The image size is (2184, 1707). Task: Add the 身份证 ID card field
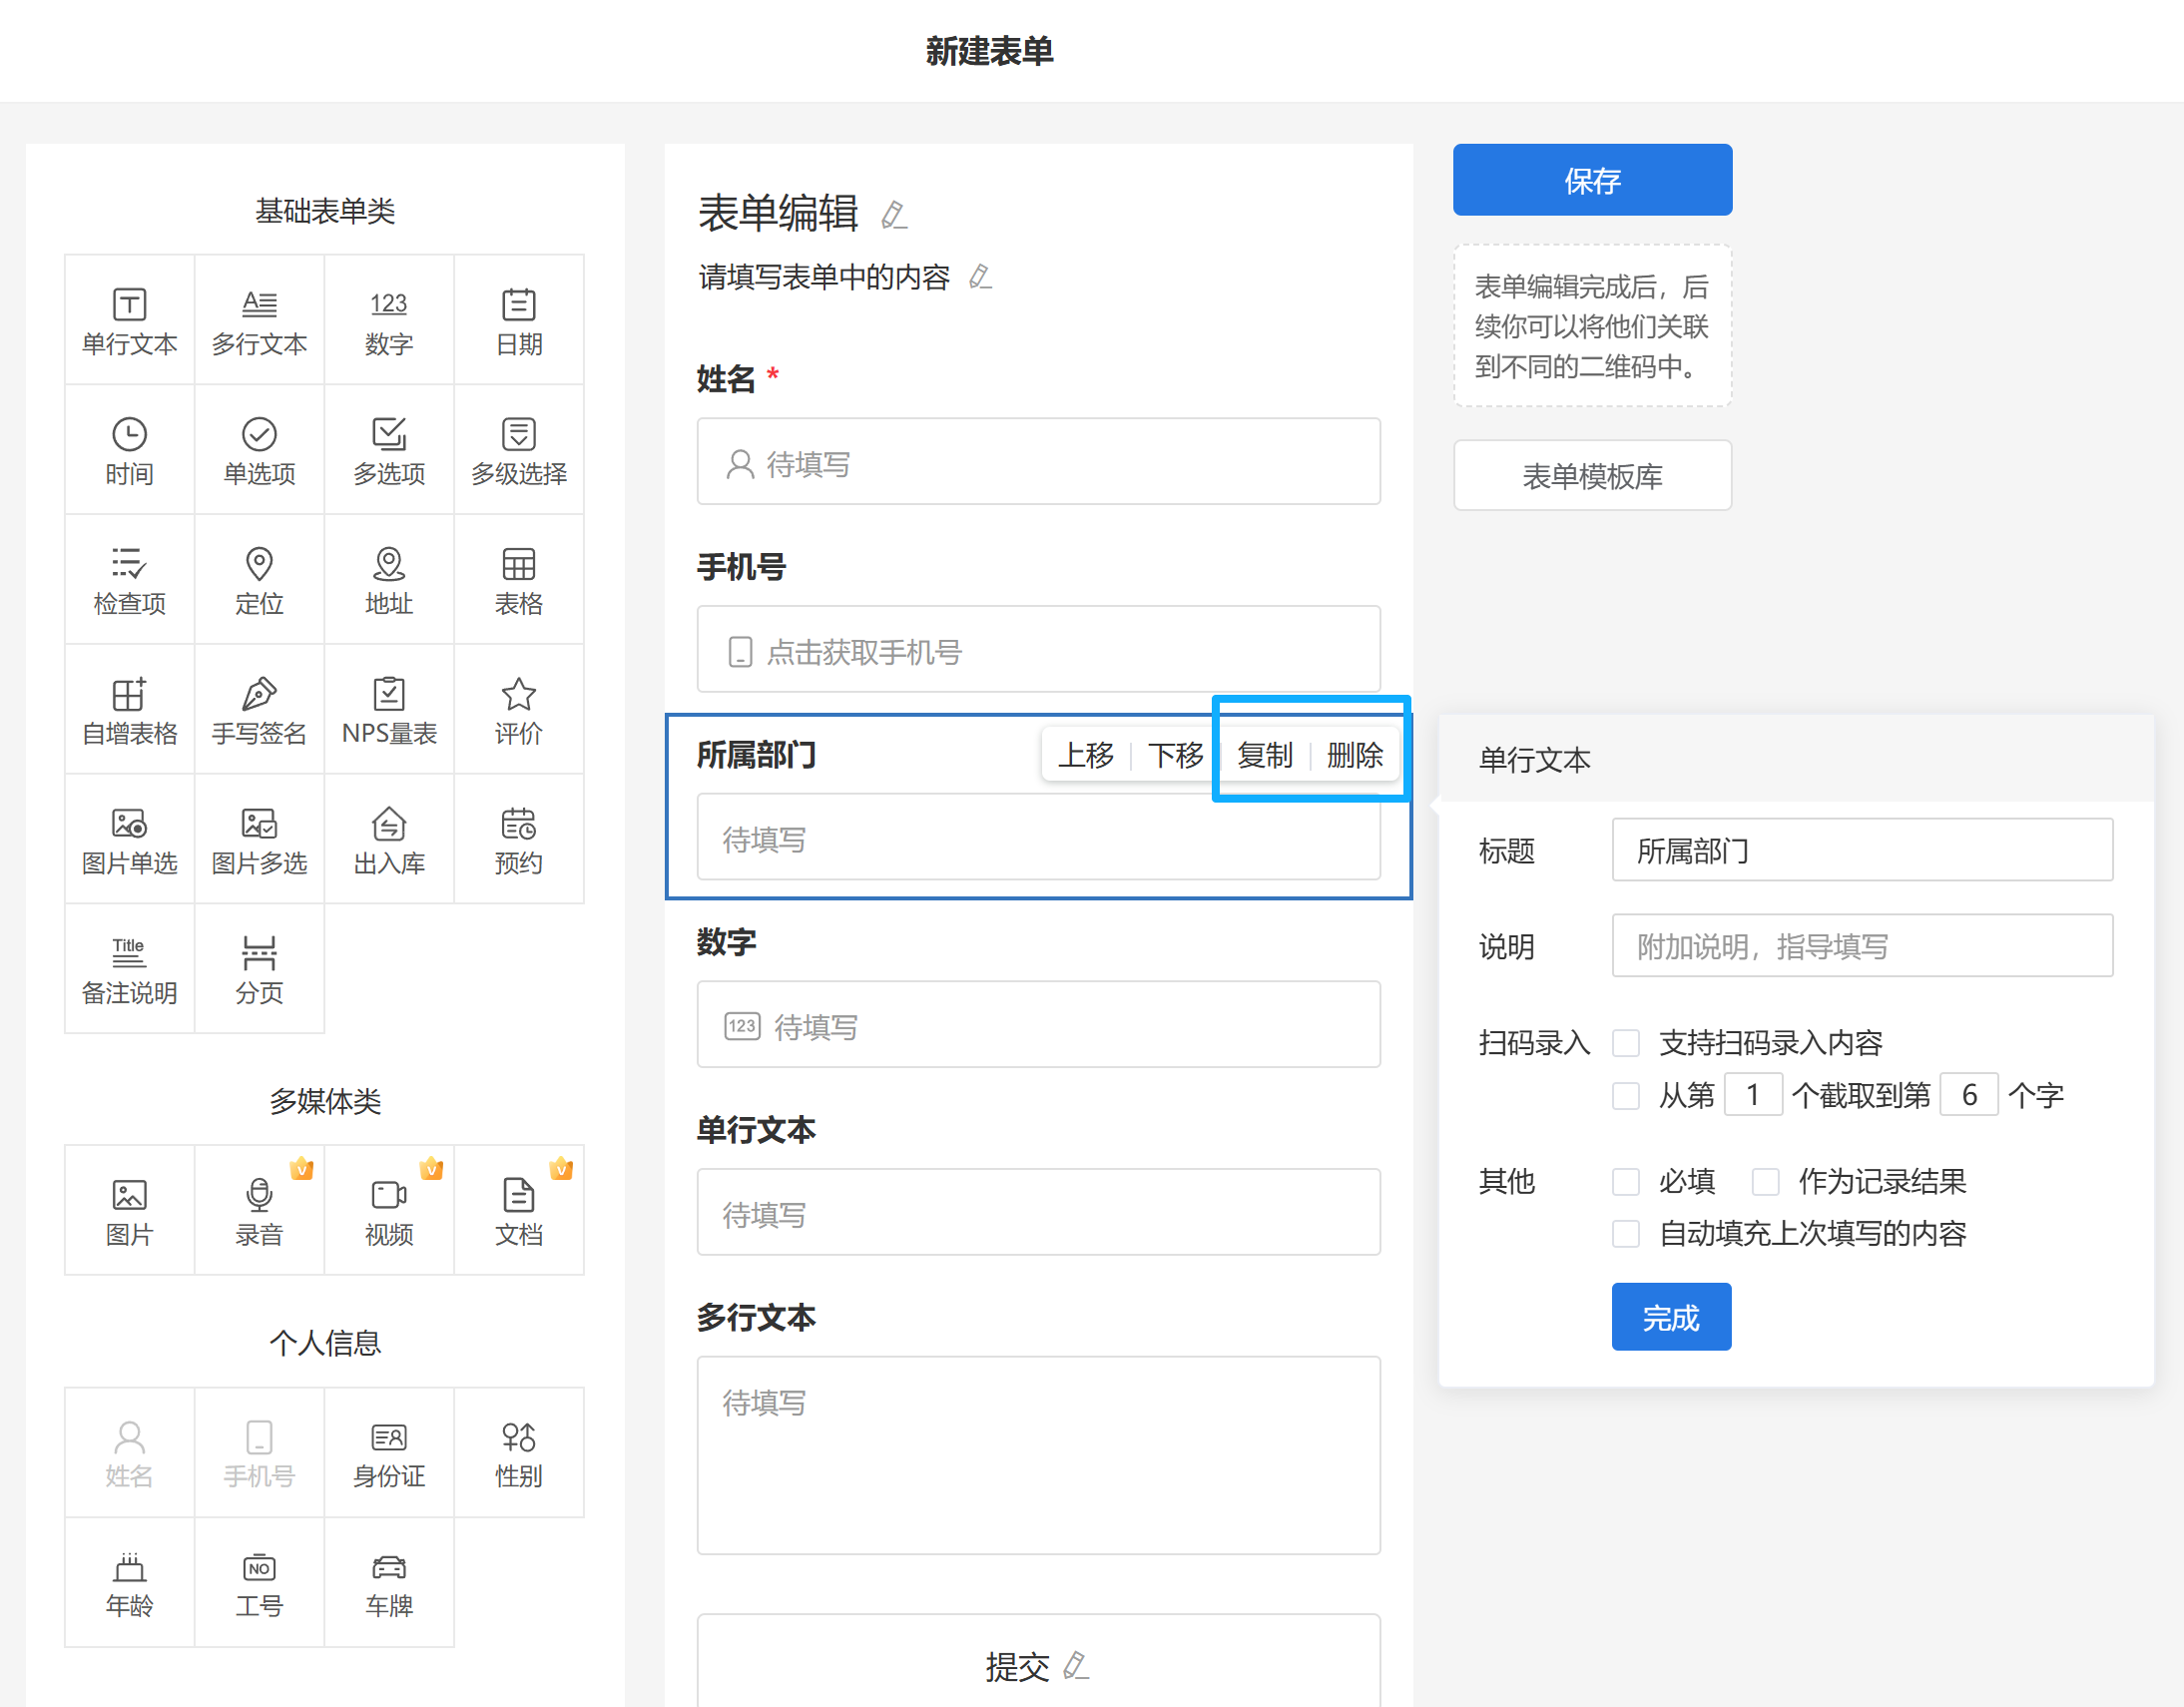point(389,1453)
